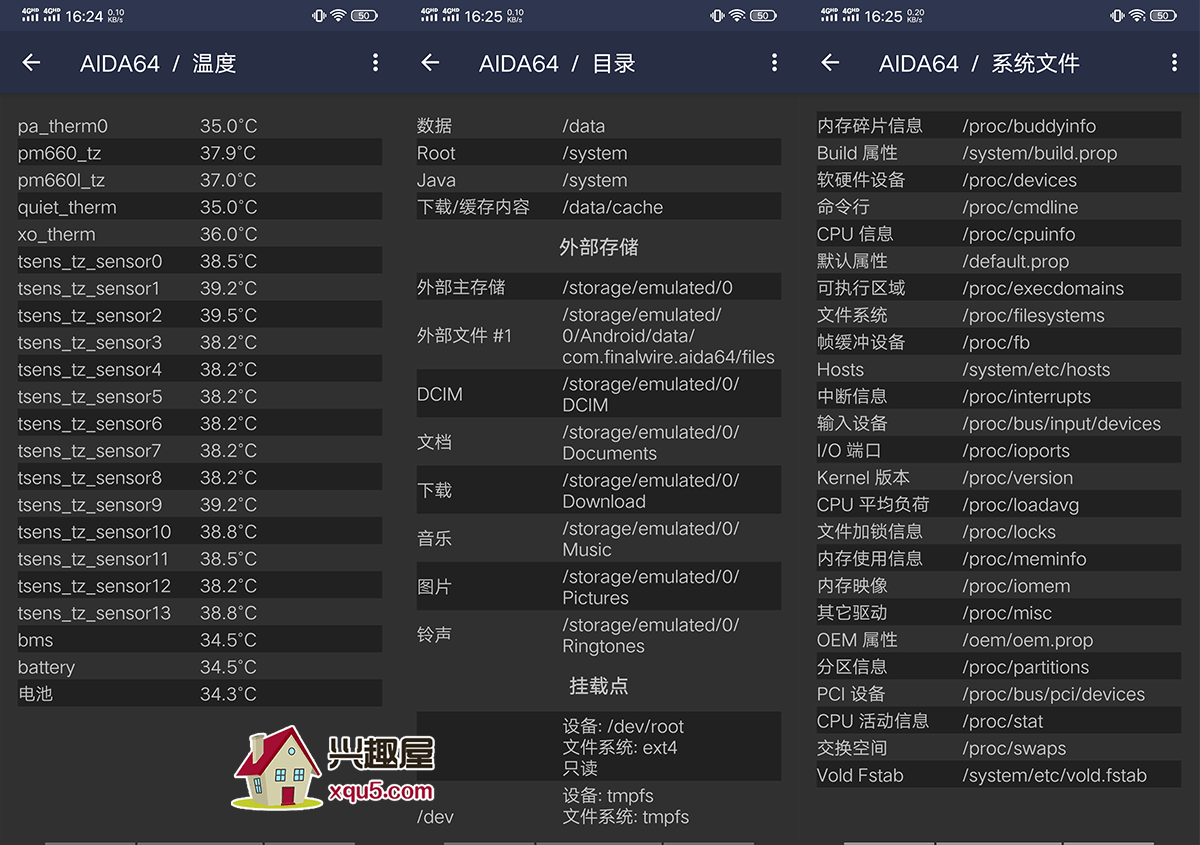This screenshot has width=1200, height=845.
Task: Open 命令行 /proc/cmdline
Action: coord(999,207)
